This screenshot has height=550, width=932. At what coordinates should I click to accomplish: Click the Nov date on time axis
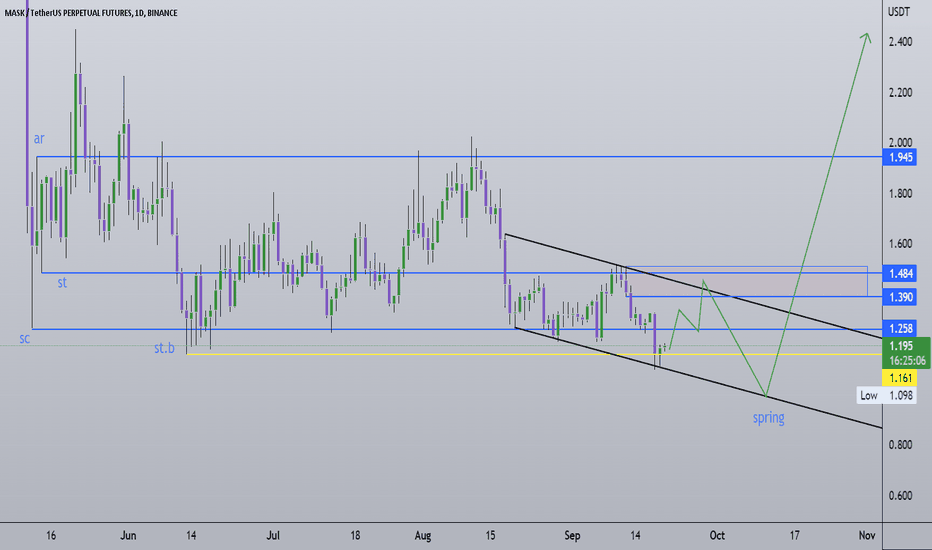[x=867, y=536]
